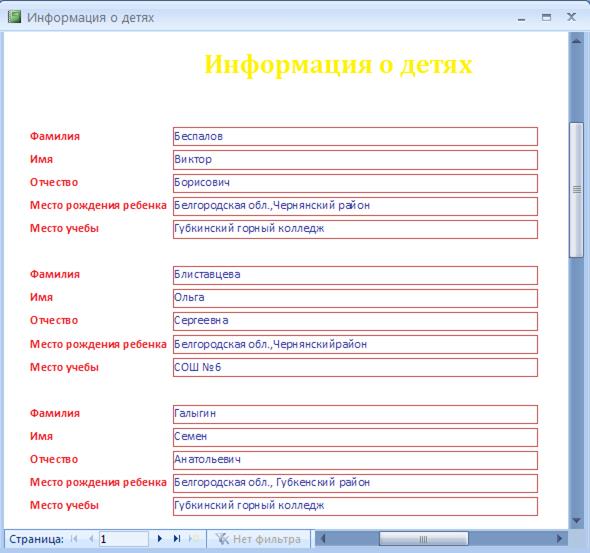Image resolution: width=590 pixels, height=553 pixels.
Task: Maximize the Информация о детях window
Action: tap(546, 17)
